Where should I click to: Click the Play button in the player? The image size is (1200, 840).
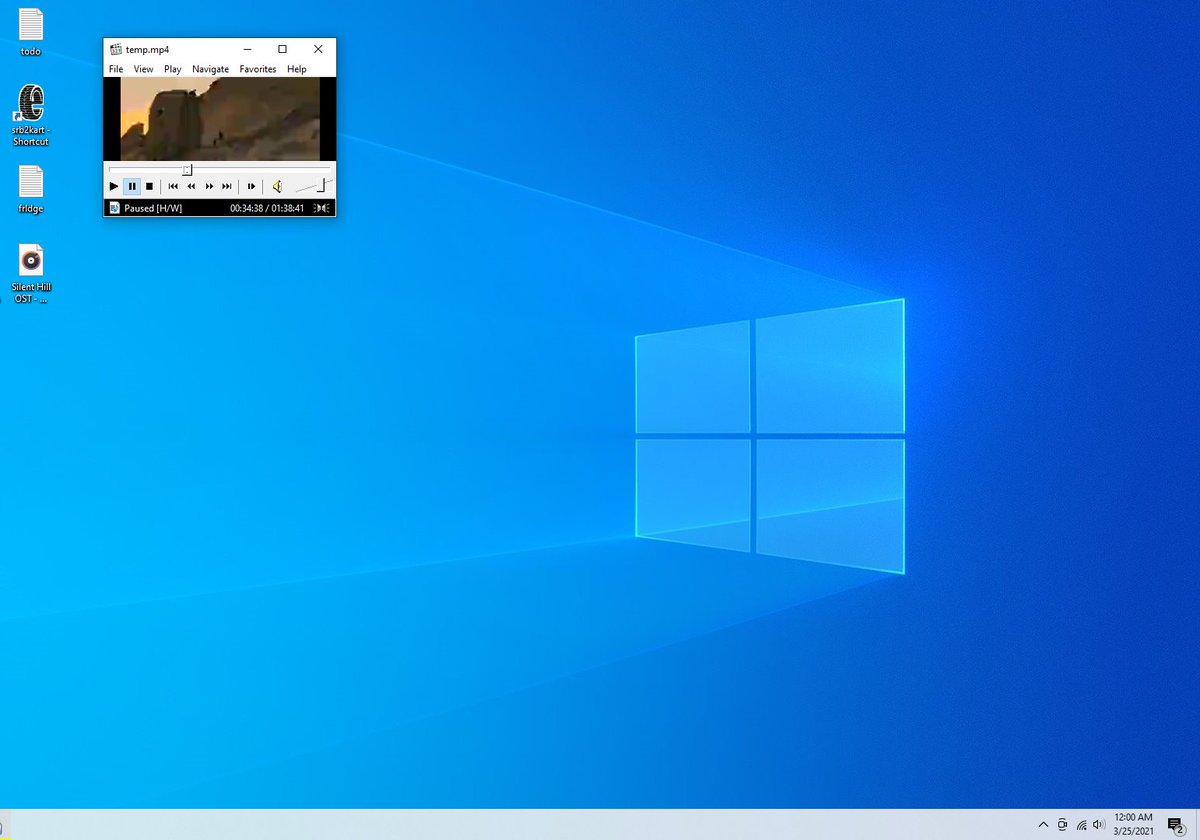pyautogui.click(x=114, y=186)
